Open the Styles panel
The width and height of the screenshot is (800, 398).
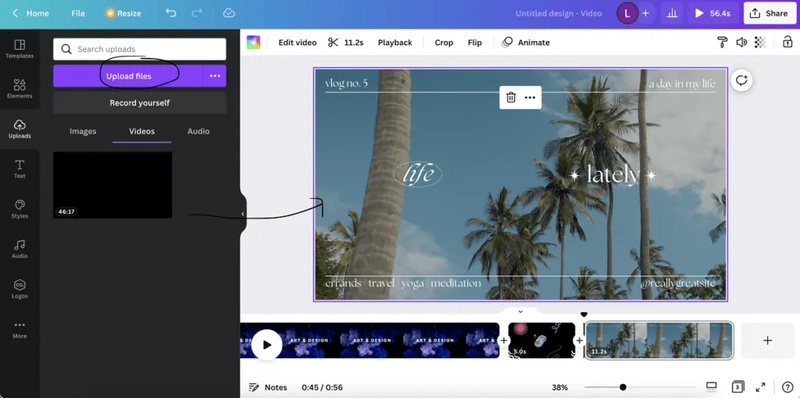click(x=19, y=209)
